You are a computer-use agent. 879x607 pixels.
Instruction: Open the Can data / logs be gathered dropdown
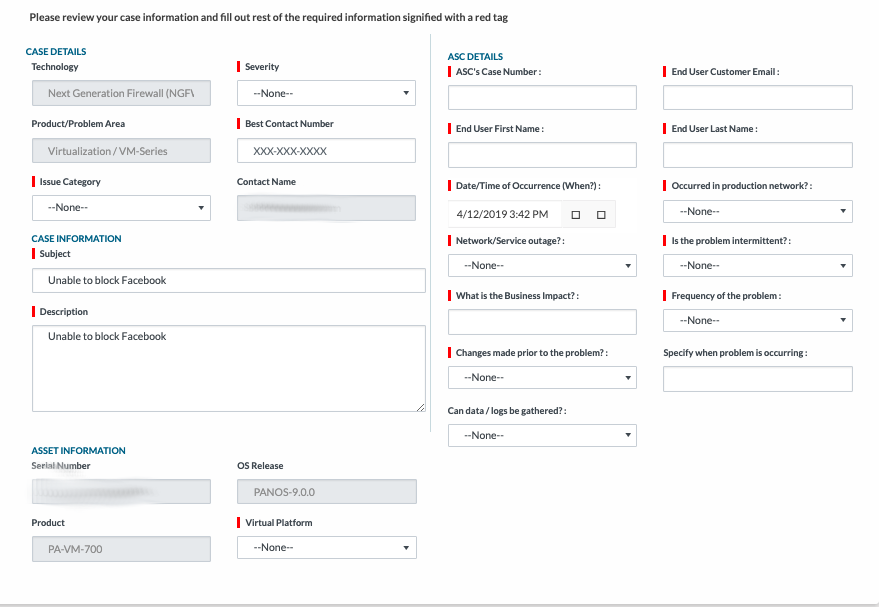tap(541, 435)
